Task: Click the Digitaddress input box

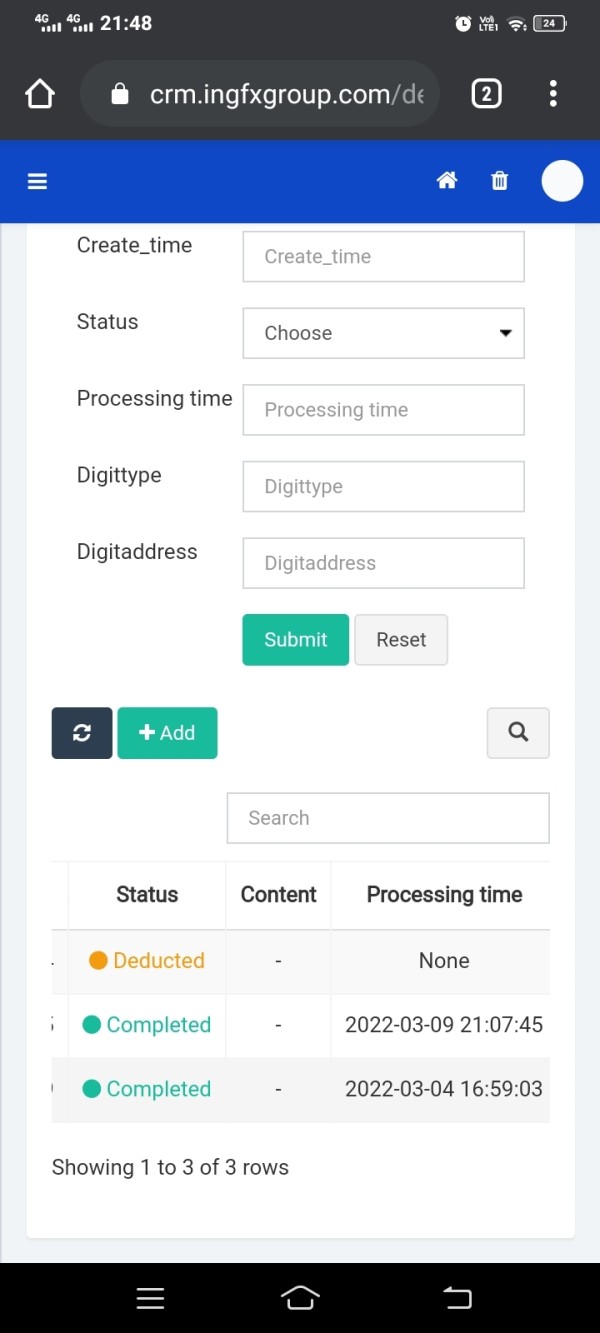Action: 383,563
